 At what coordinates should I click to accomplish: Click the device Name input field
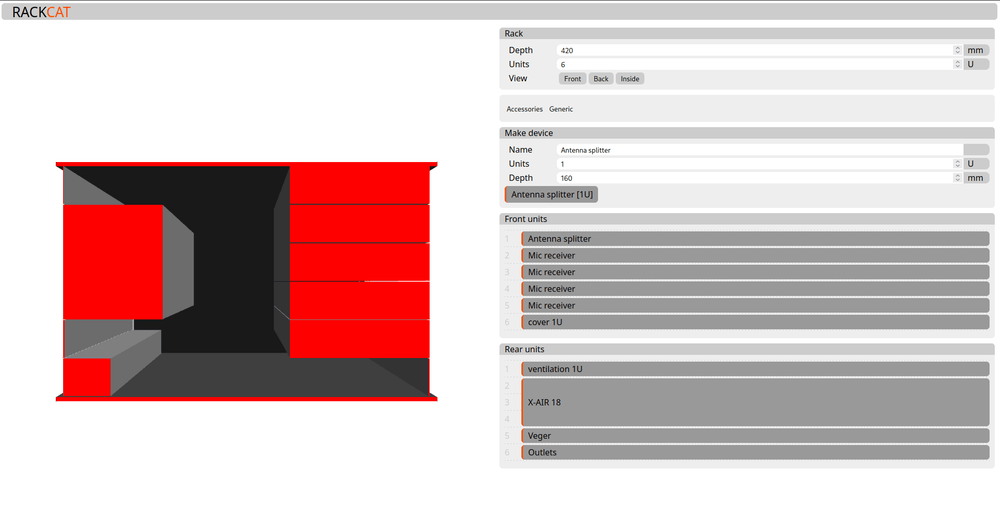point(759,150)
